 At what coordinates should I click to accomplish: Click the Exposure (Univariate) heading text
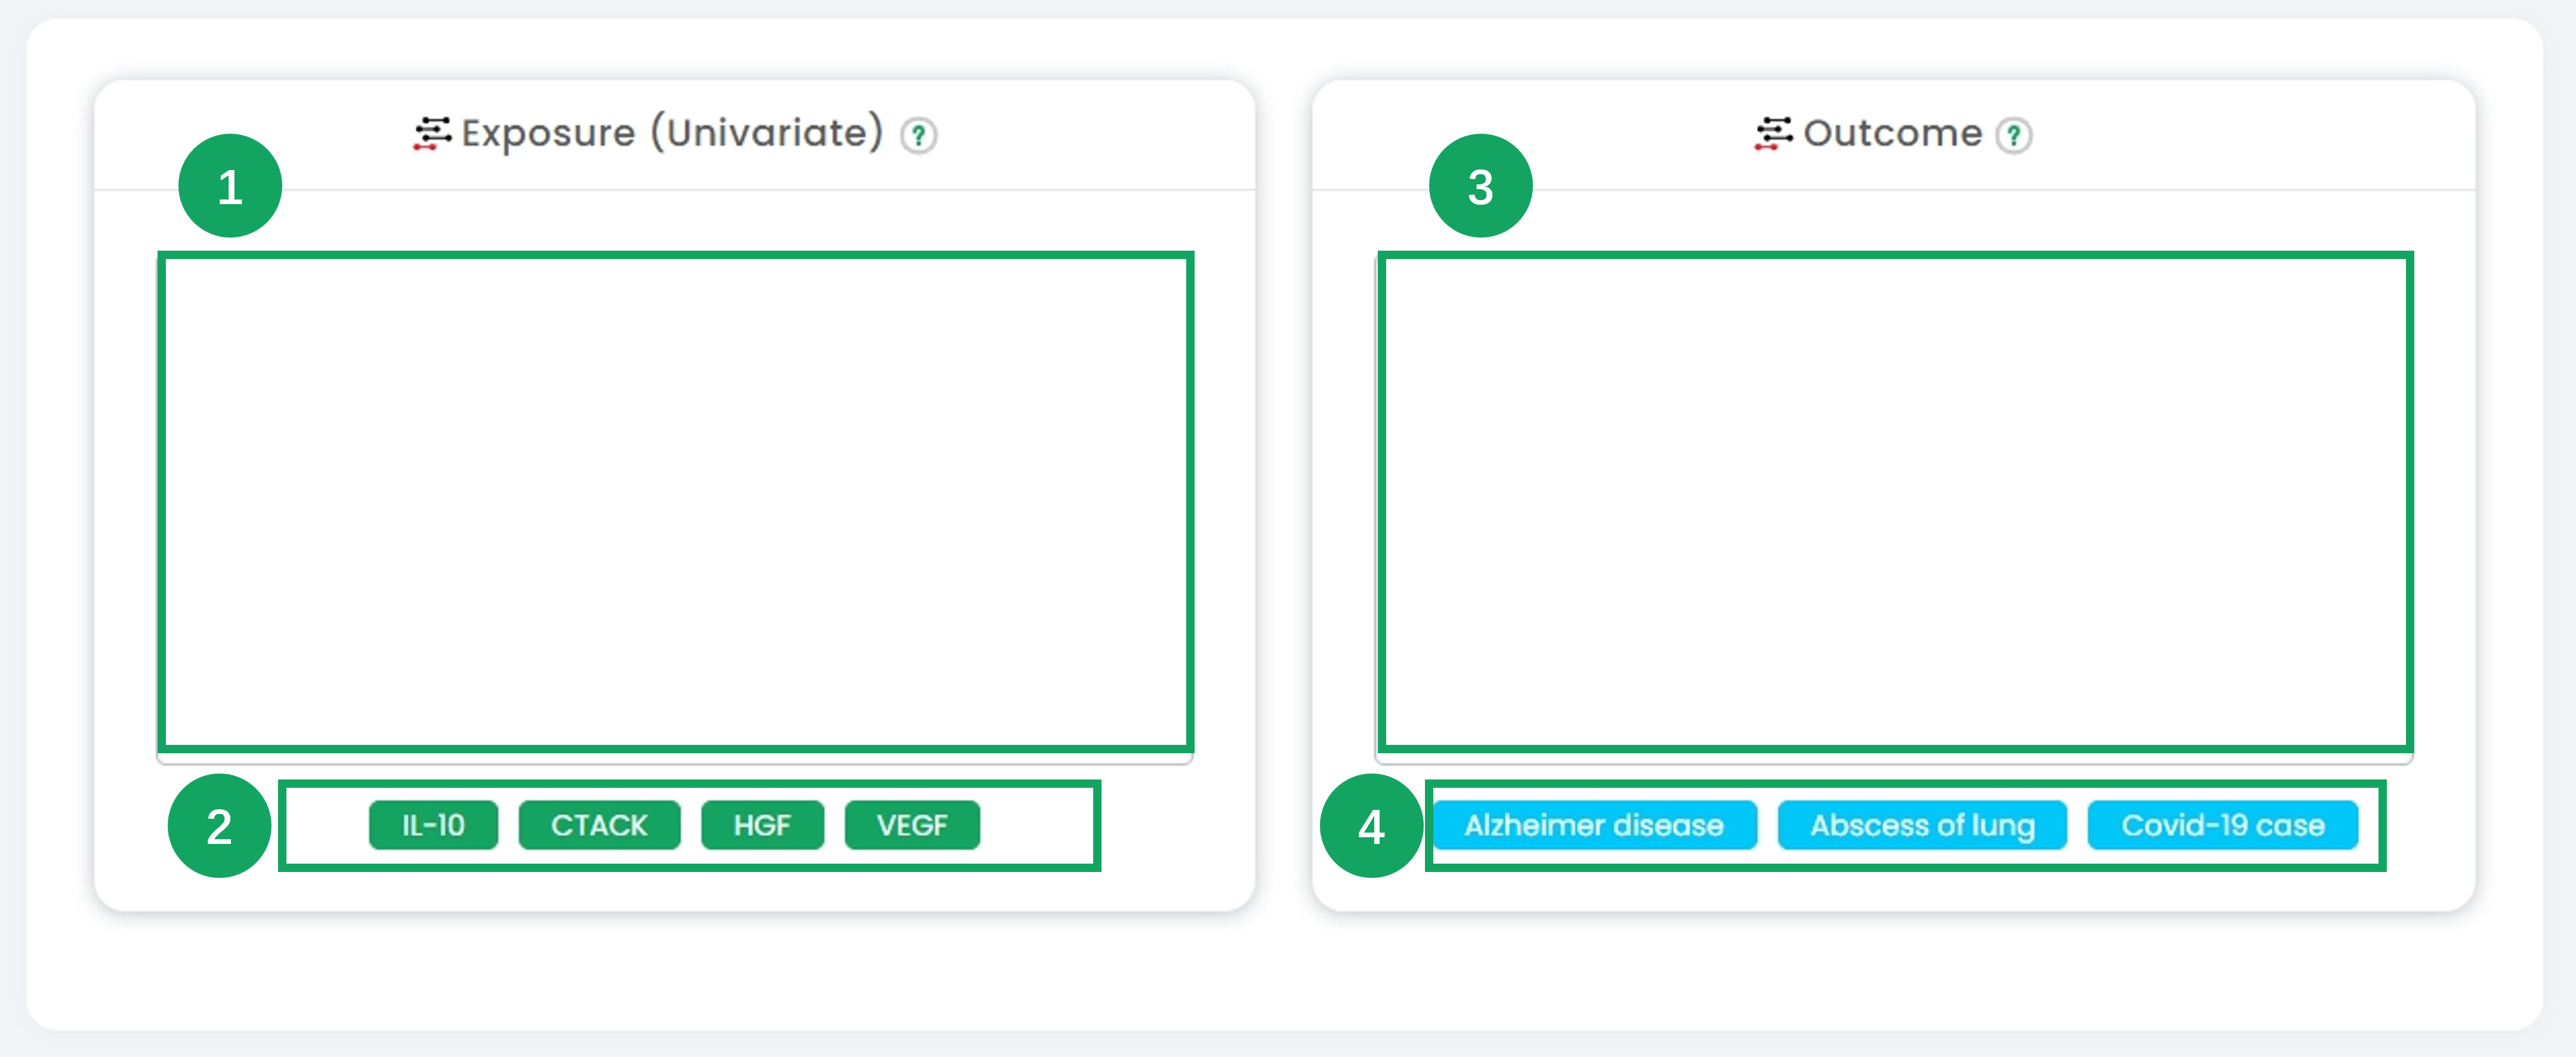pyautogui.click(x=672, y=133)
